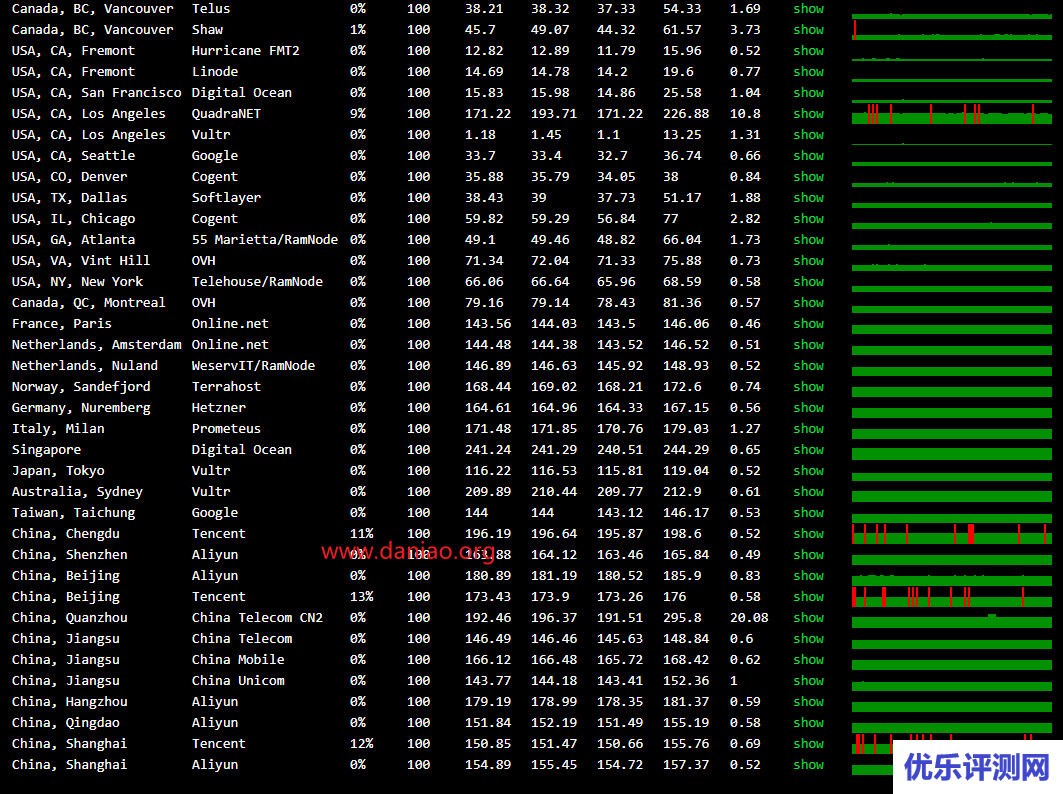The image size is (1063, 794).
Task: Click the Chengdu Tencent packet loss graph
Action: point(951,535)
